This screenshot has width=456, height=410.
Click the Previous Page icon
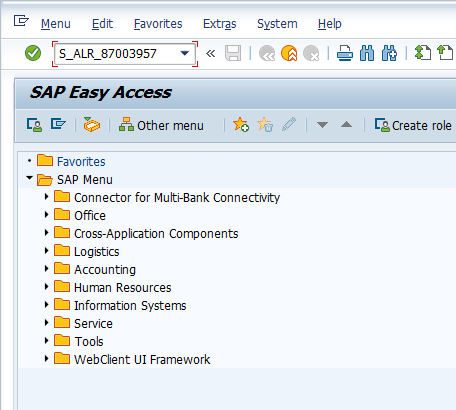pos(445,53)
